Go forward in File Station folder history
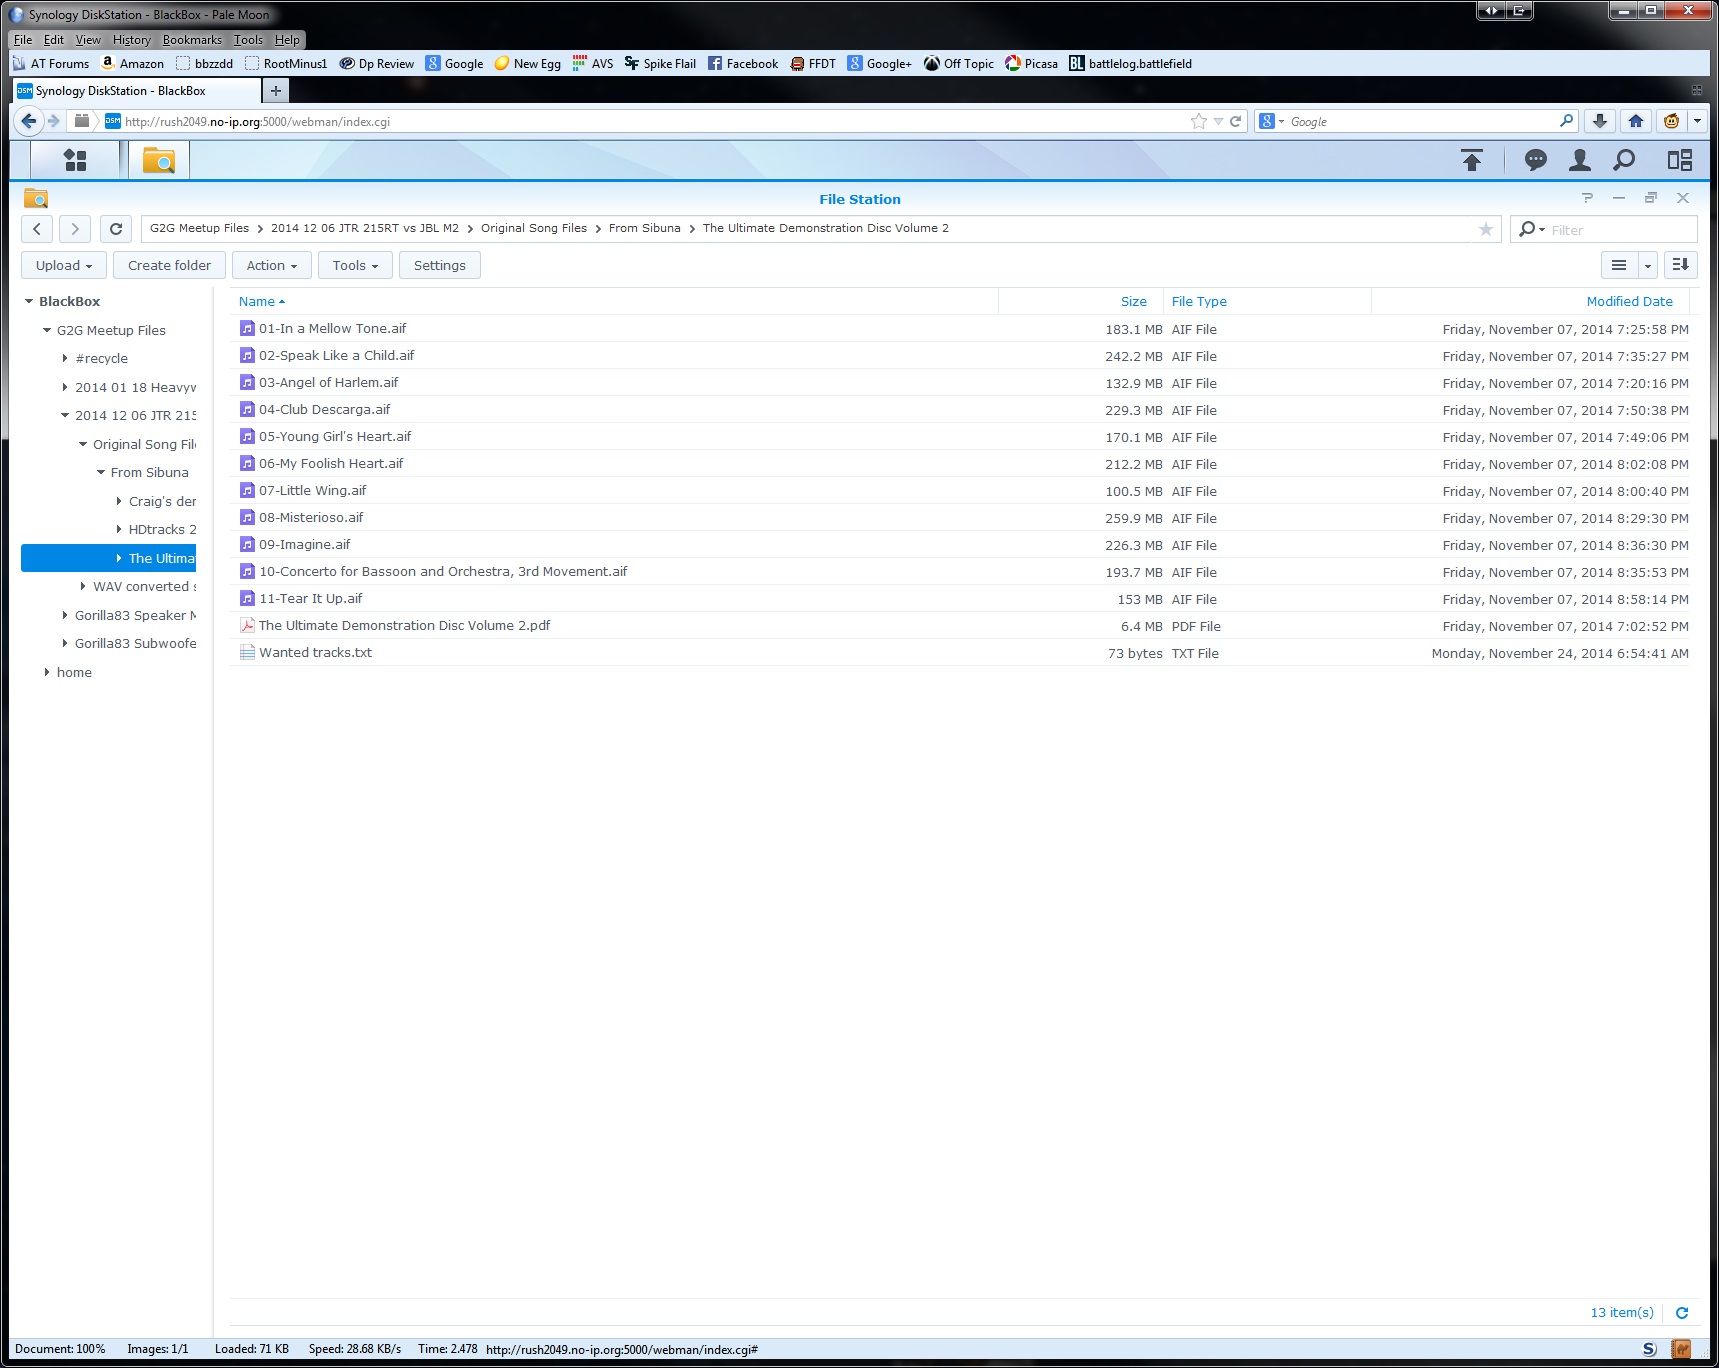This screenshot has width=1719, height=1368. click(75, 229)
